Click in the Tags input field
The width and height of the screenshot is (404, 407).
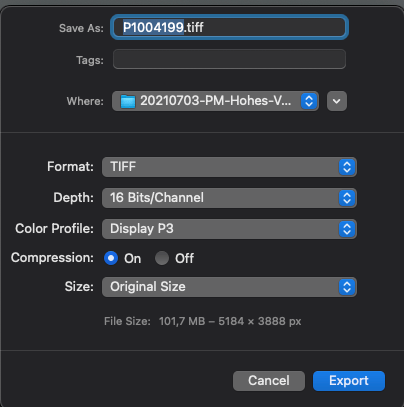(229, 59)
